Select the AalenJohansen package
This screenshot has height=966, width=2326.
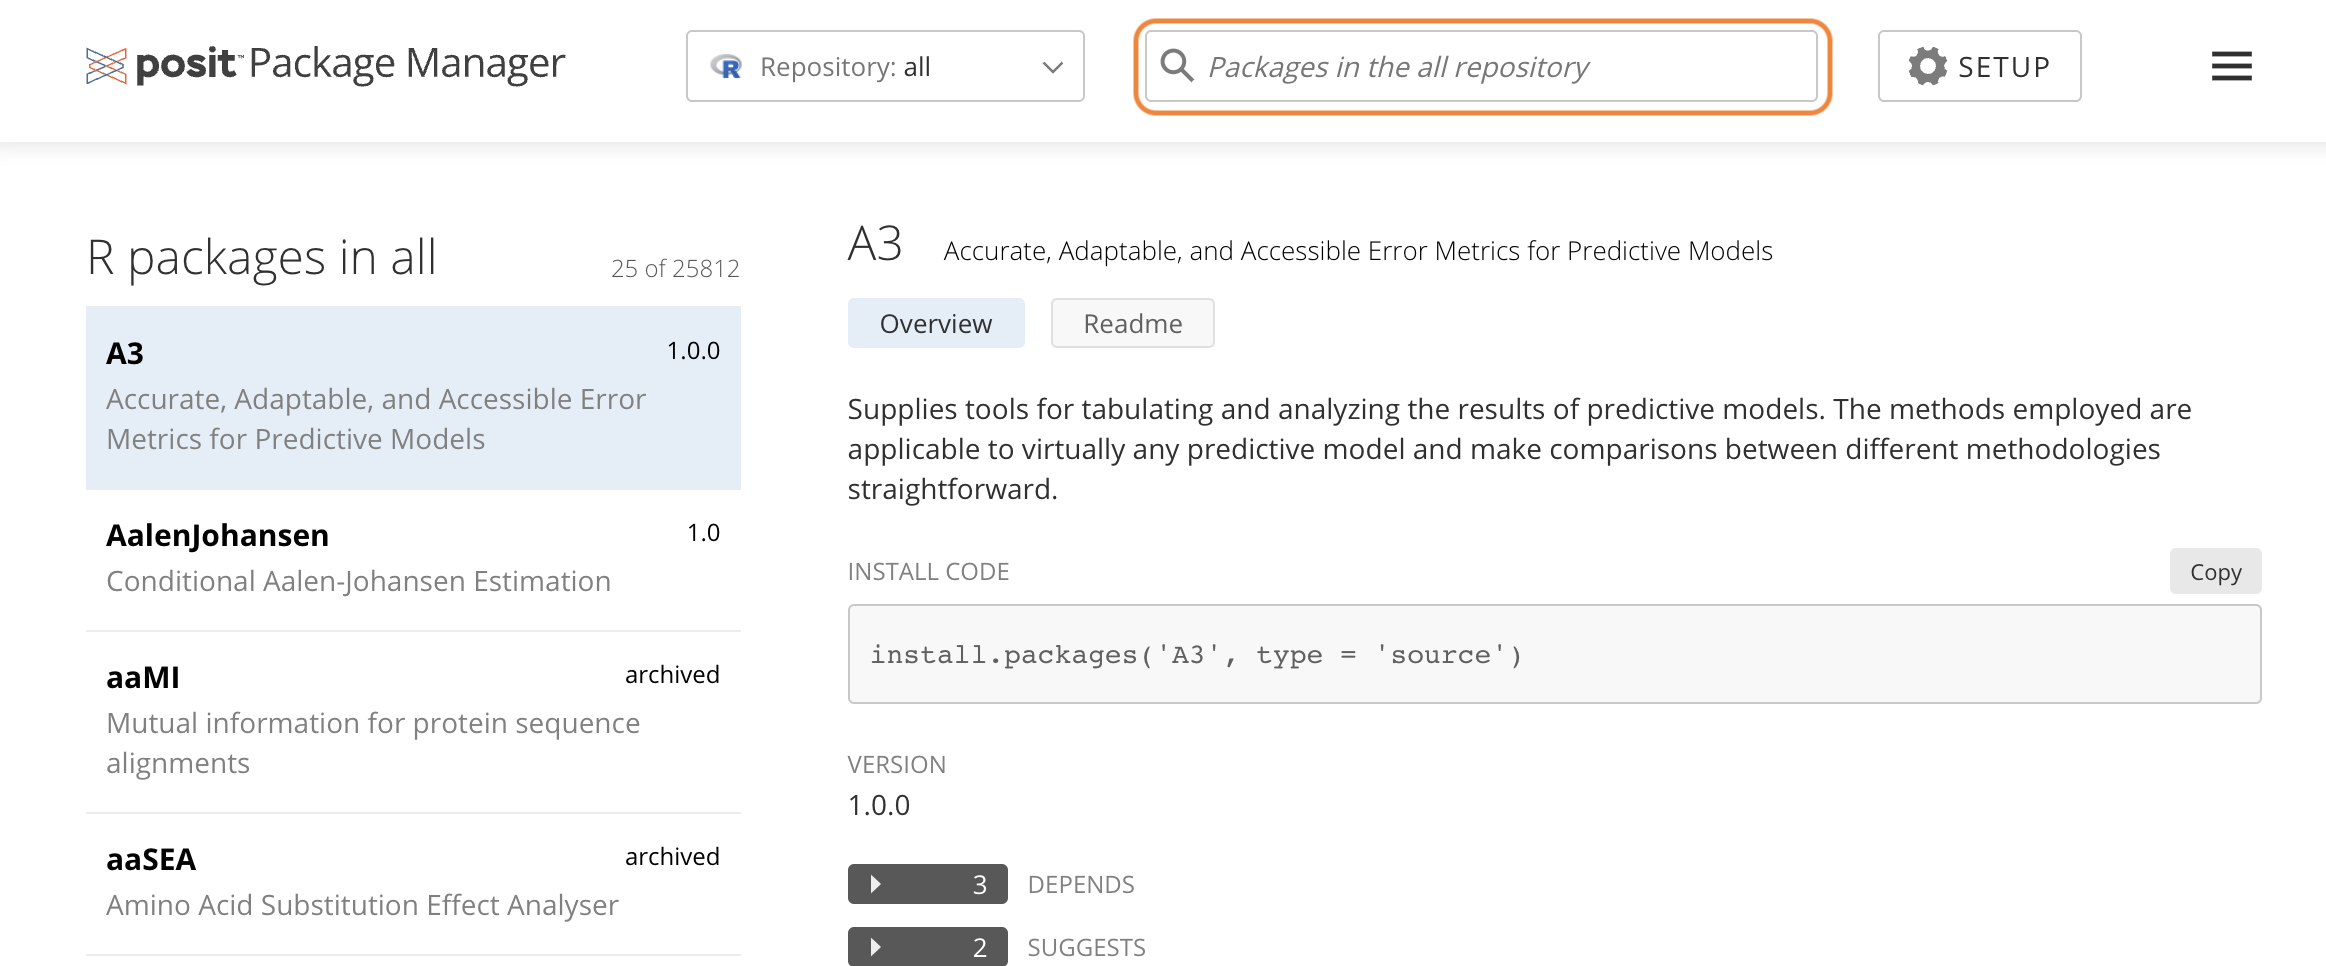pyautogui.click(x=412, y=558)
